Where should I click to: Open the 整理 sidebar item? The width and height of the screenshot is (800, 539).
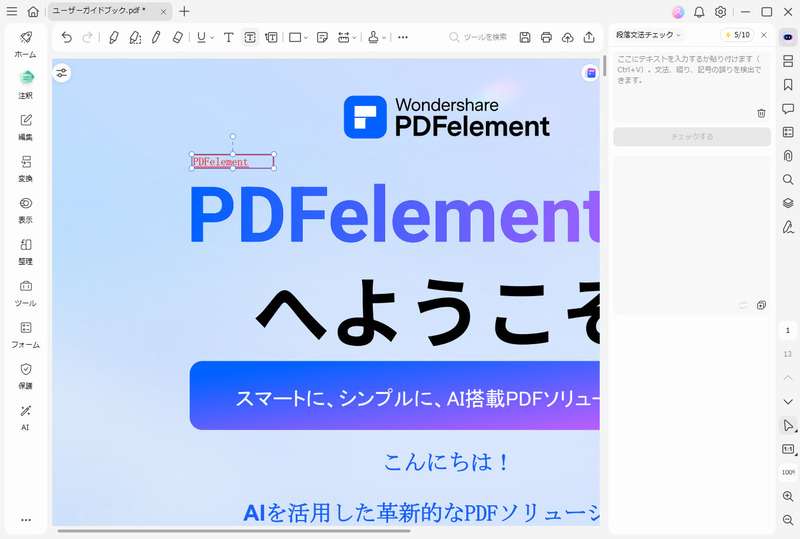(26, 252)
